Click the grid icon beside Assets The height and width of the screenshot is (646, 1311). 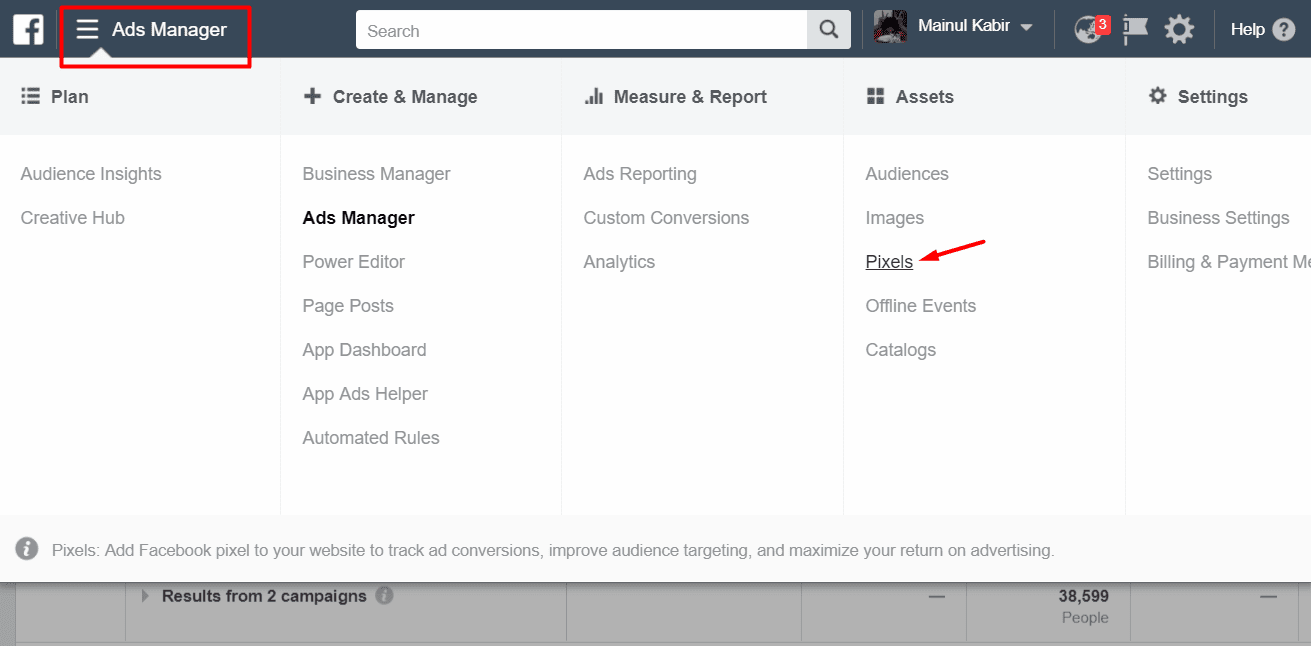(x=876, y=96)
